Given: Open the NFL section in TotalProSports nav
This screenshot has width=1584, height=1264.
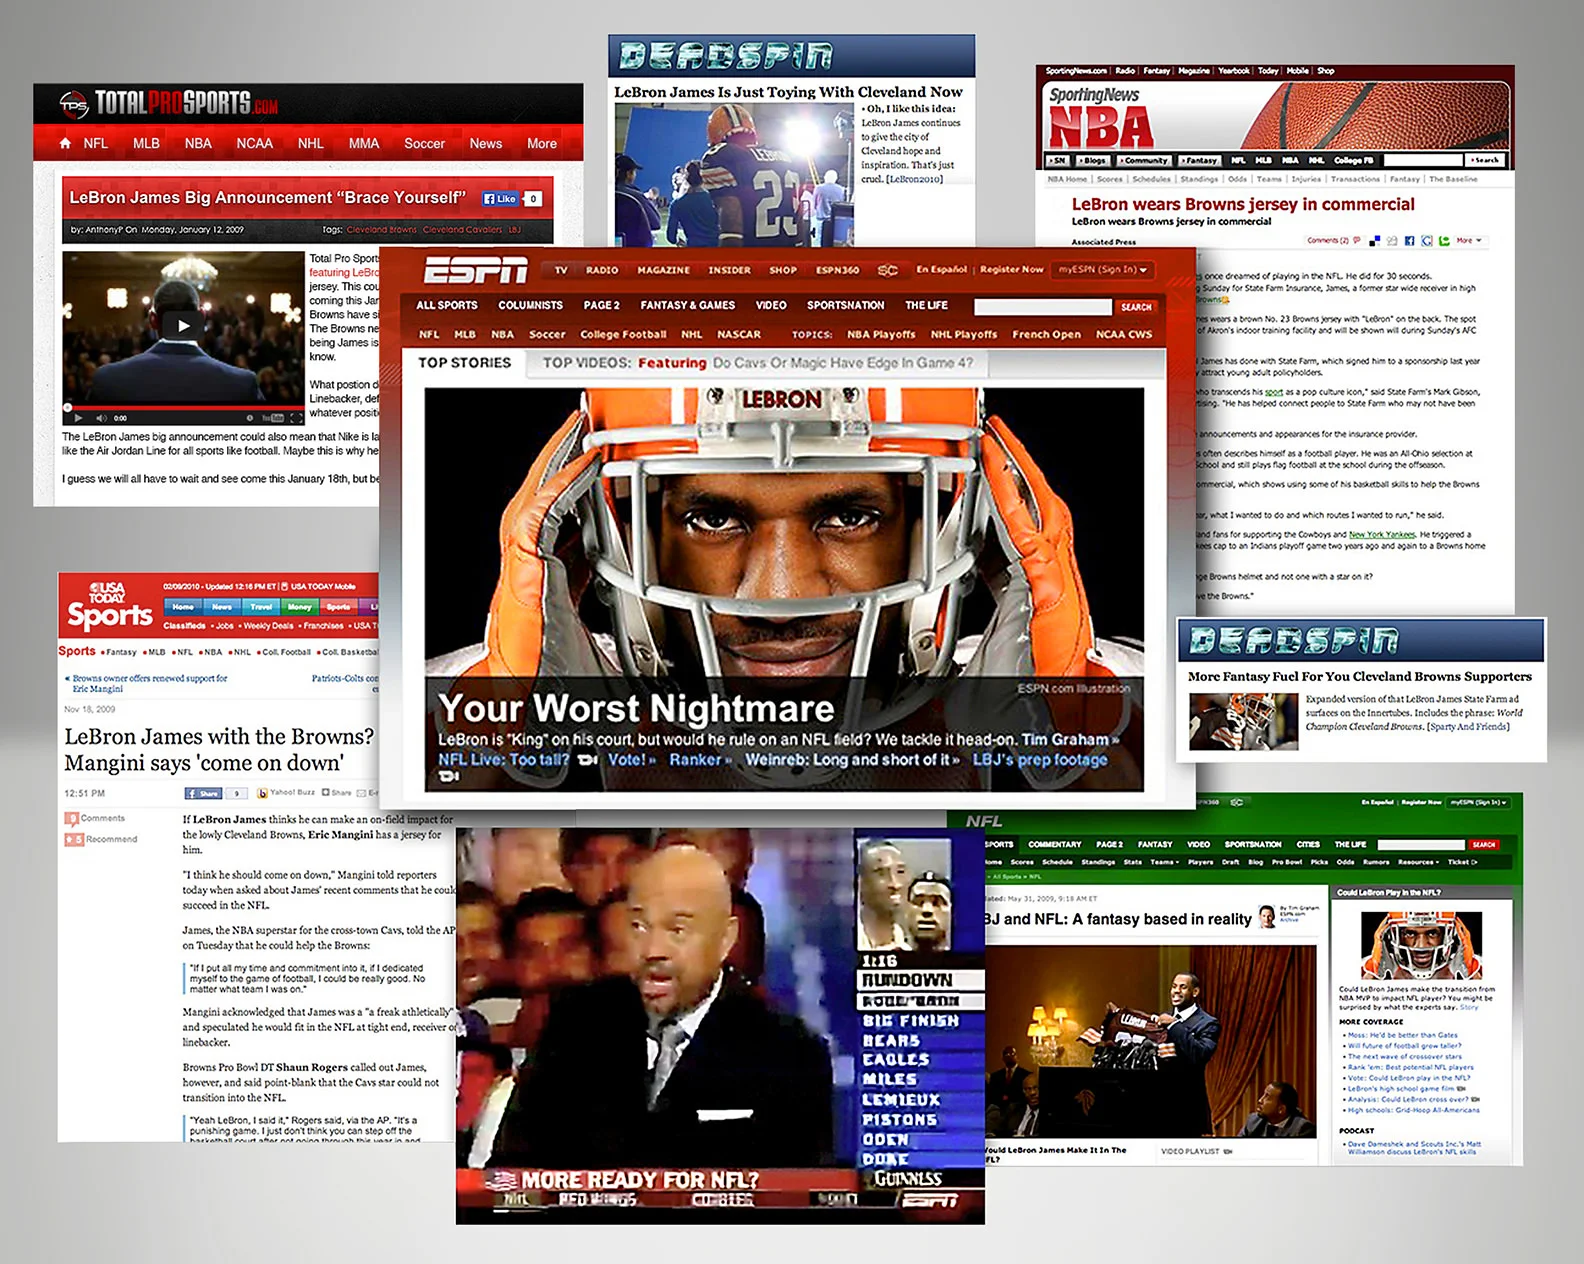Looking at the screenshot, I should [x=96, y=143].
